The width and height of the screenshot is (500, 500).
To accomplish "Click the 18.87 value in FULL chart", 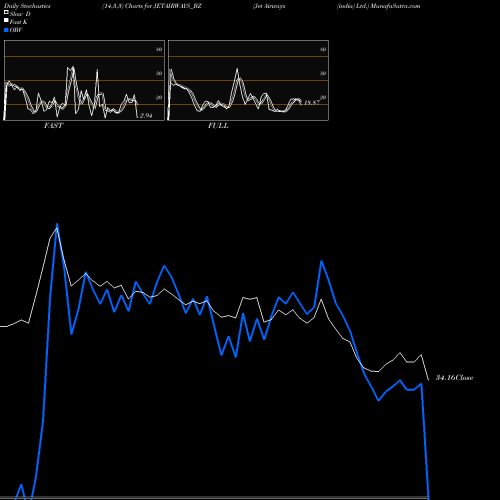I will tap(312, 102).
